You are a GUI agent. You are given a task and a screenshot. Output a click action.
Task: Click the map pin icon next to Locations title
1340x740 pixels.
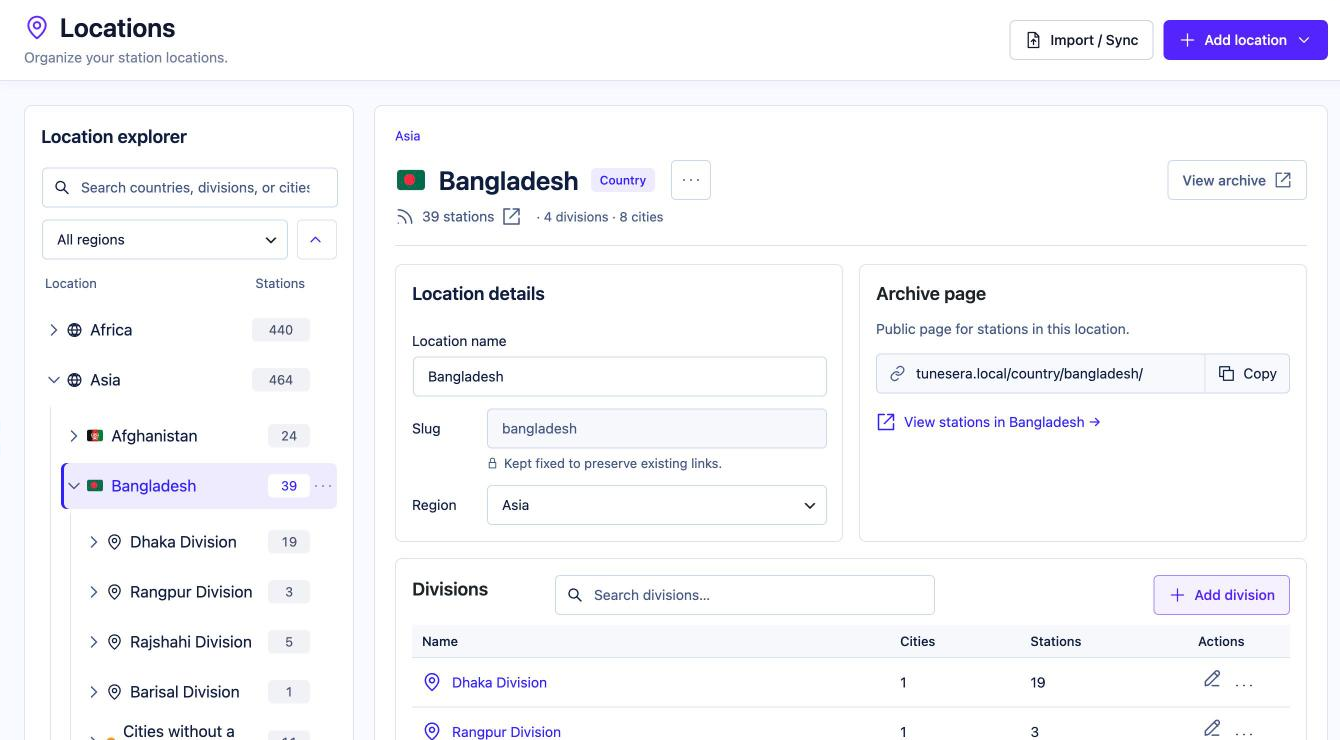[x=37, y=28]
